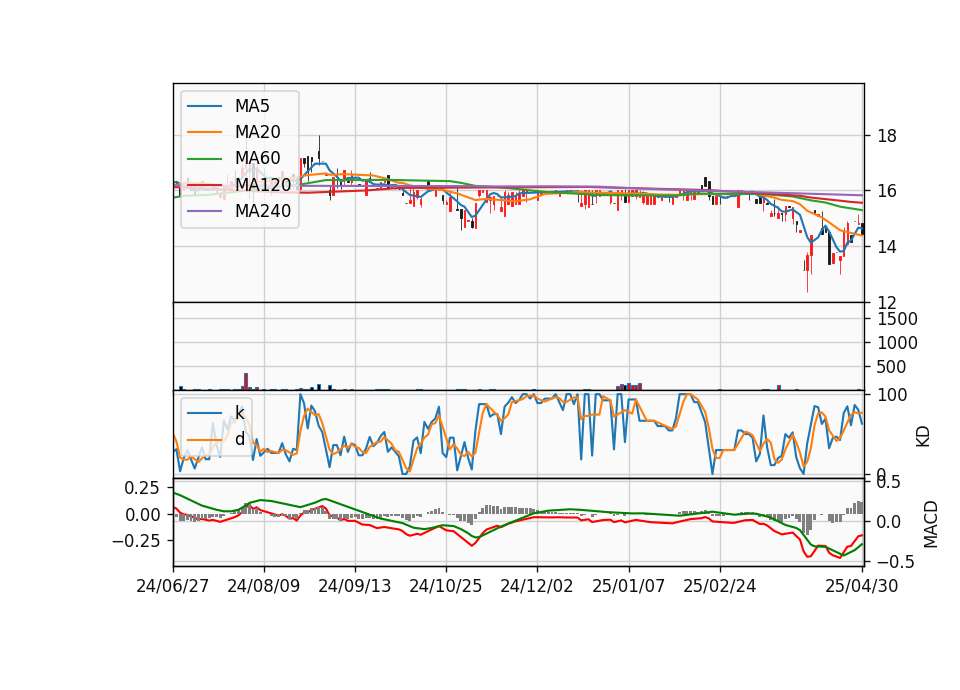
Task: Click the k legend label in KD panel
Action: tap(239, 413)
